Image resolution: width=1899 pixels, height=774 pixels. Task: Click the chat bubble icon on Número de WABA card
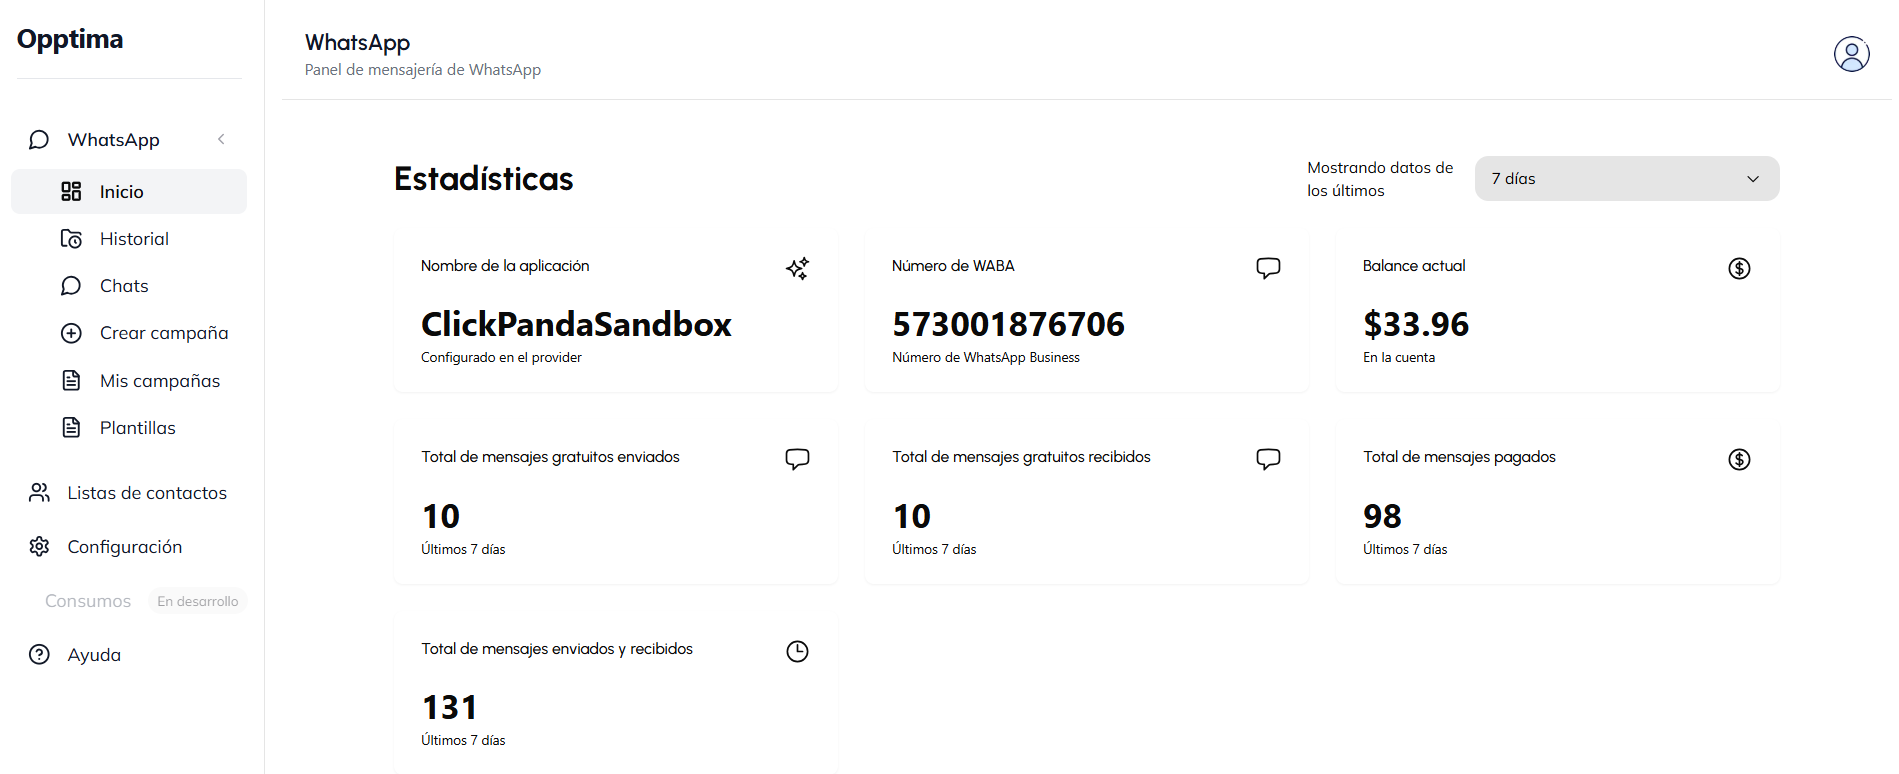pos(1268,268)
